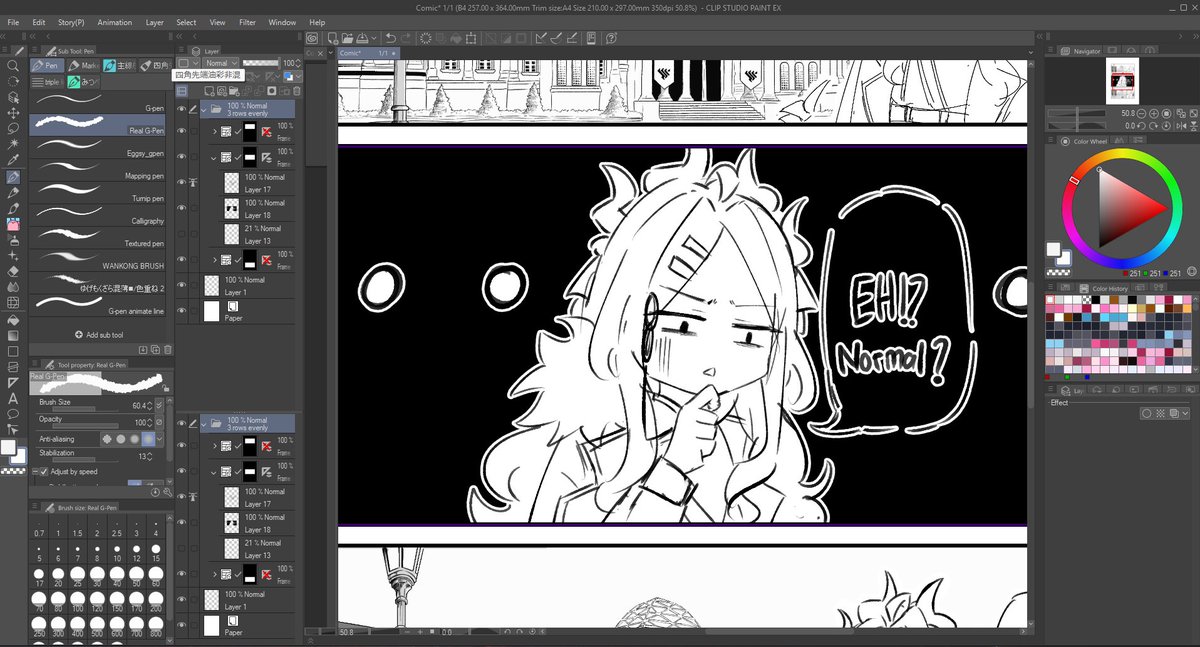Choose the Mapping pen sub tool
This screenshot has width=1200, height=647.
click(98, 168)
